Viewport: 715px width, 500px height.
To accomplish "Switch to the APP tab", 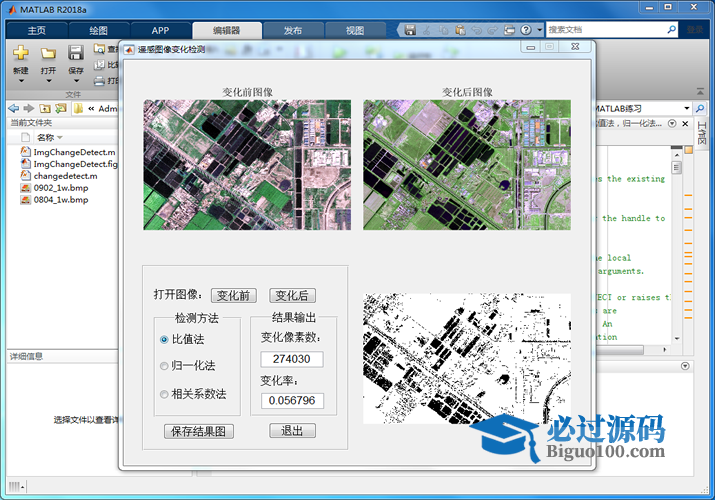I will (x=160, y=31).
